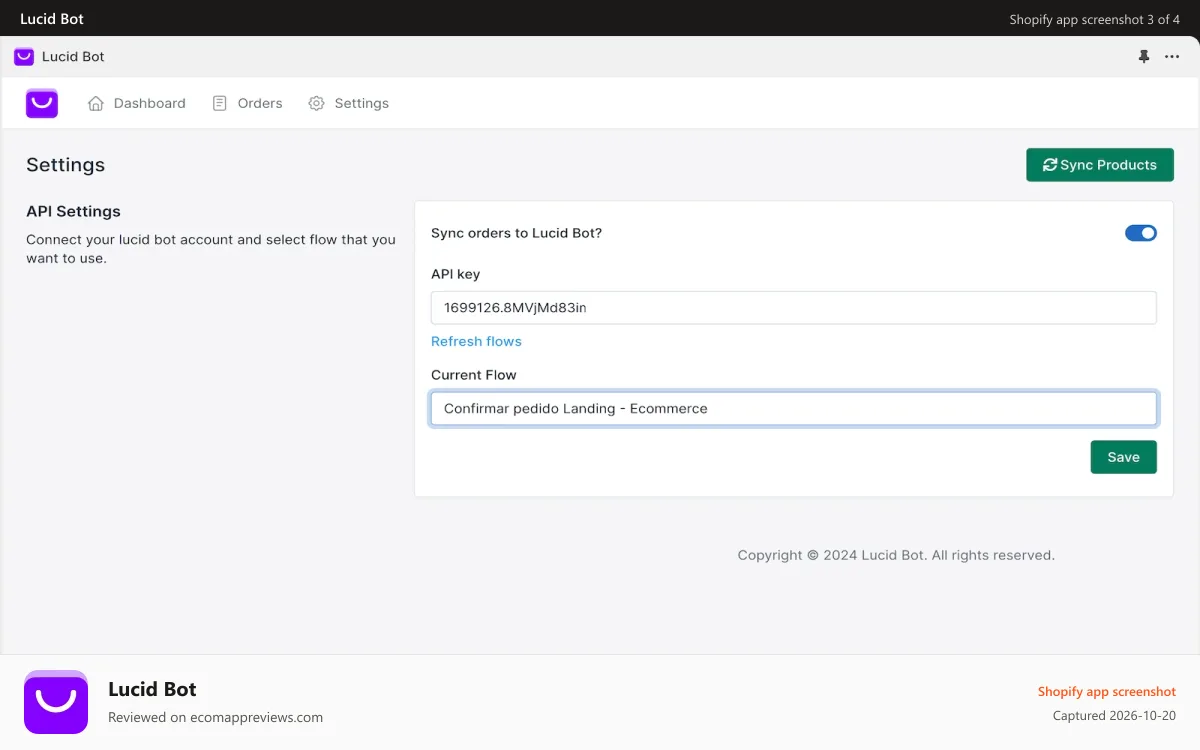Click the 'Sync orders to Lucid Bot?' label
Screen dimensions: 1200x750
(516, 233)
